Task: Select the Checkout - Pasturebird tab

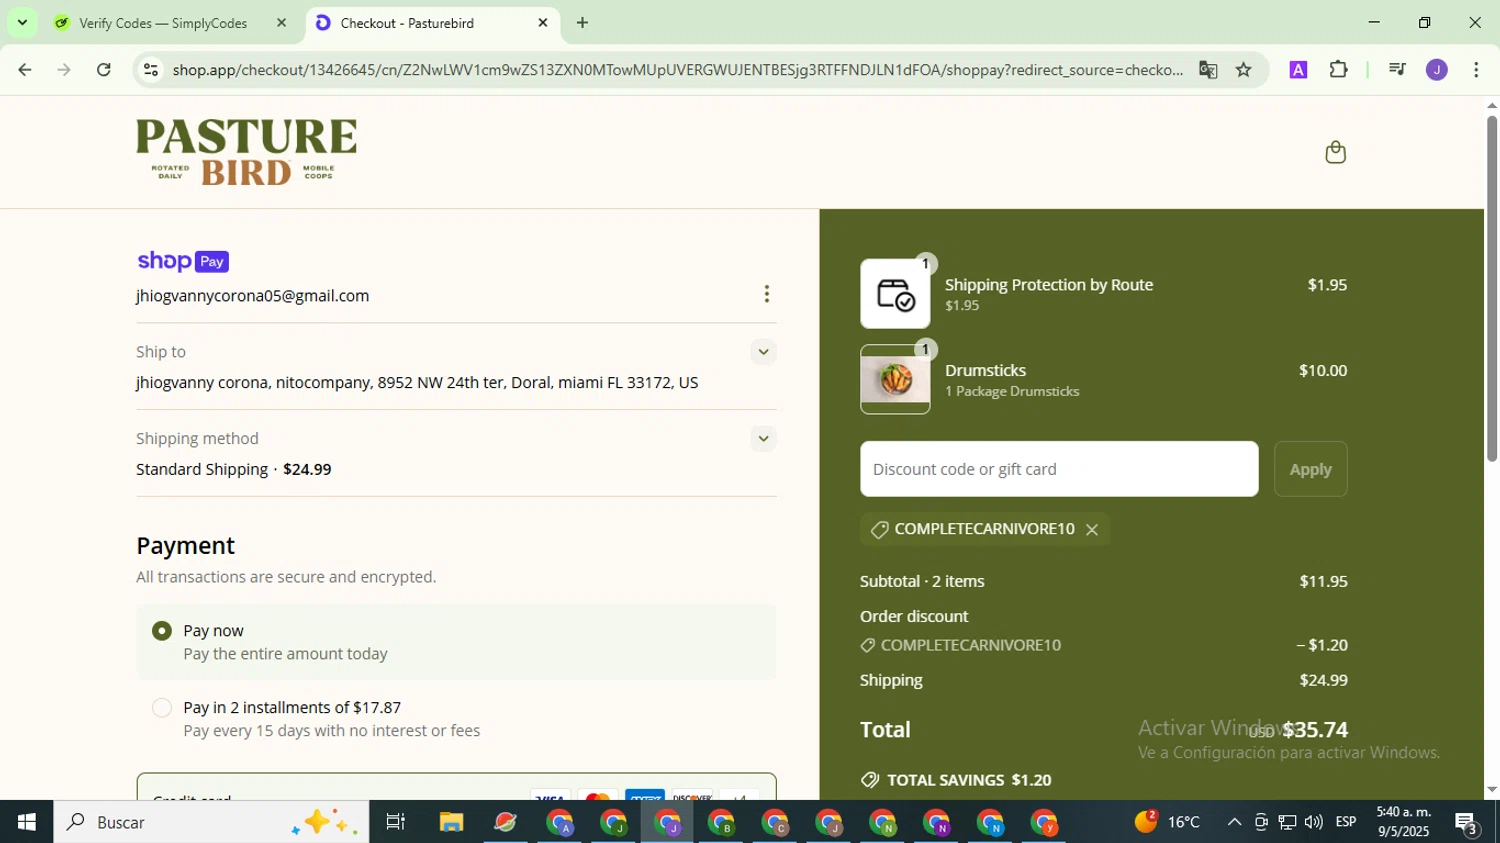Action: tap(432, 23)
